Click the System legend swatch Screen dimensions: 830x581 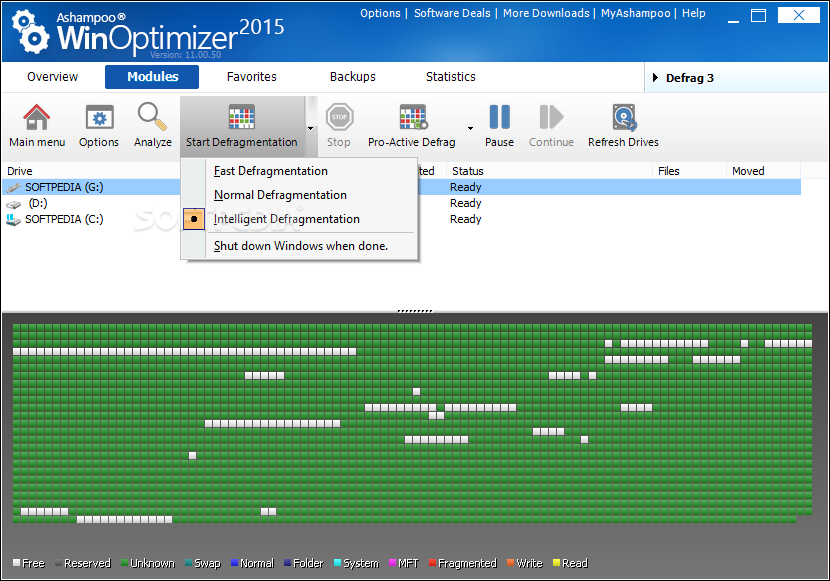point(338,562)
